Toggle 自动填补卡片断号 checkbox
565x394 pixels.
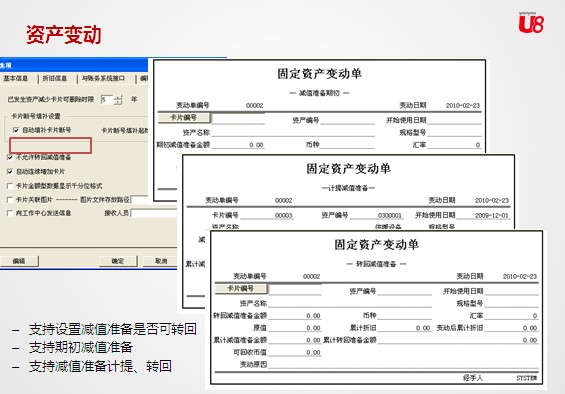15,130
